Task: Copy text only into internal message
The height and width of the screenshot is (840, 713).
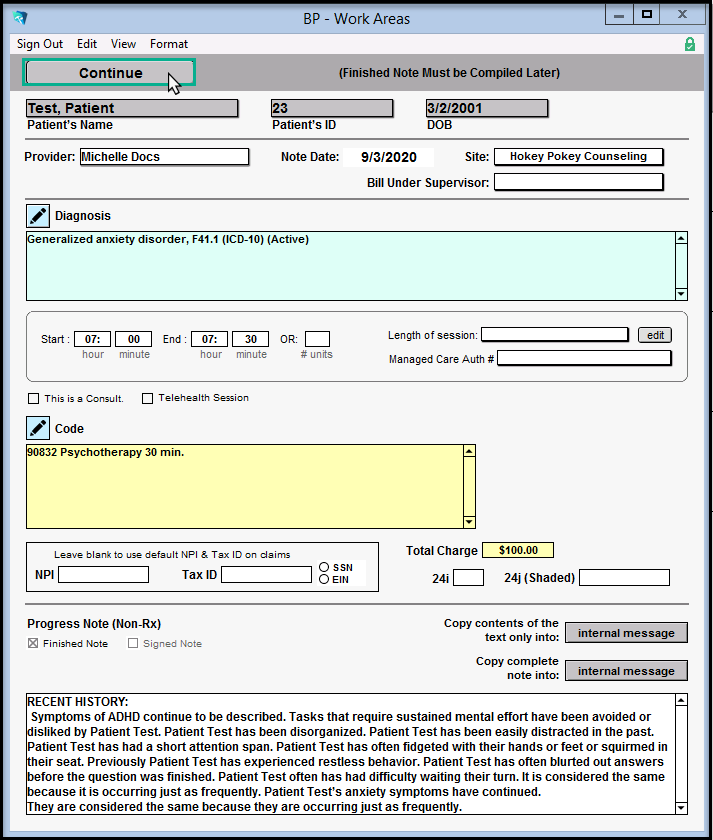Action: (626, 633)
